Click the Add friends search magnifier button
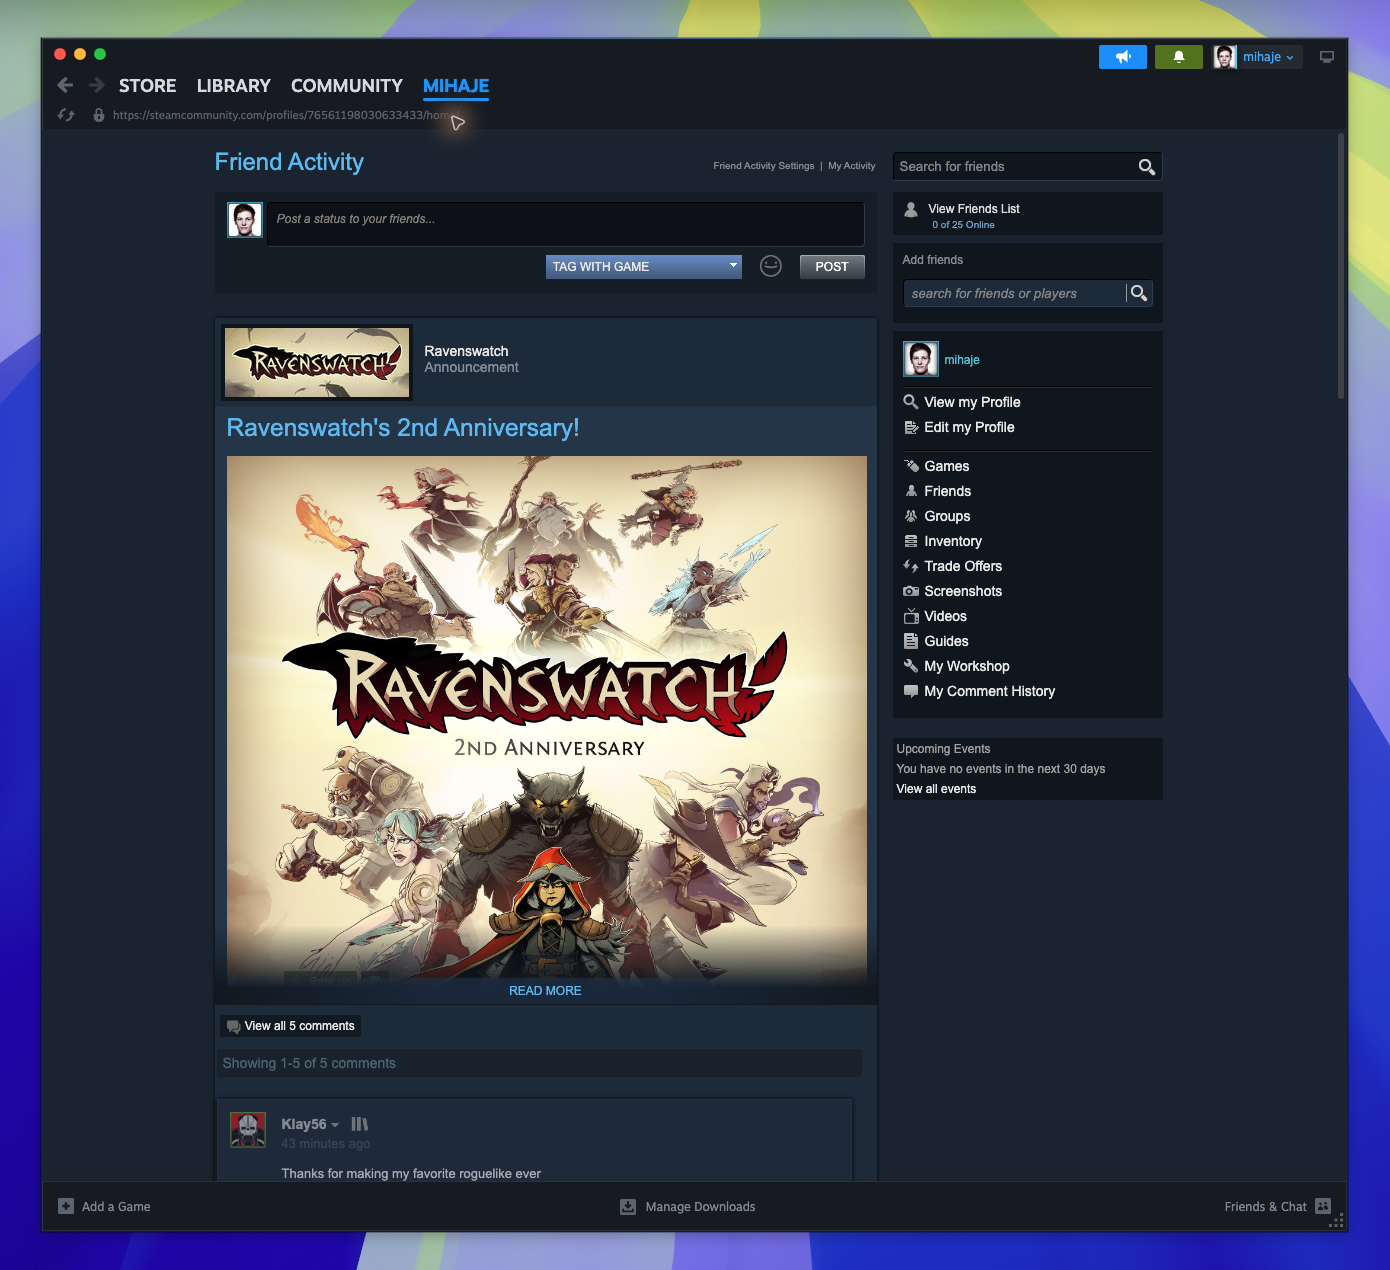Image resolution: width=1390 pixels, height=1270 pixels. pos(1139,293)
